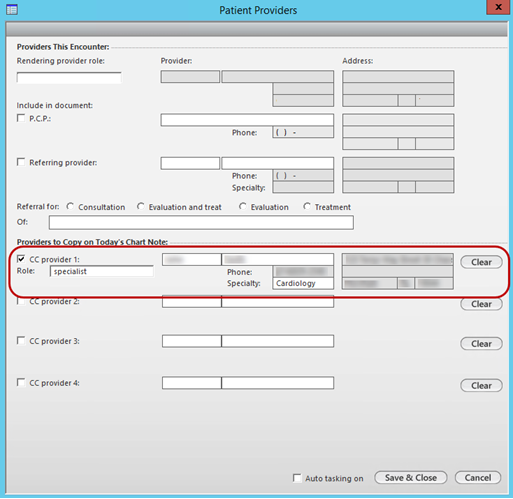Click Save & Close button
Viewport: 513px width, 499px height.
click(411, 478)
